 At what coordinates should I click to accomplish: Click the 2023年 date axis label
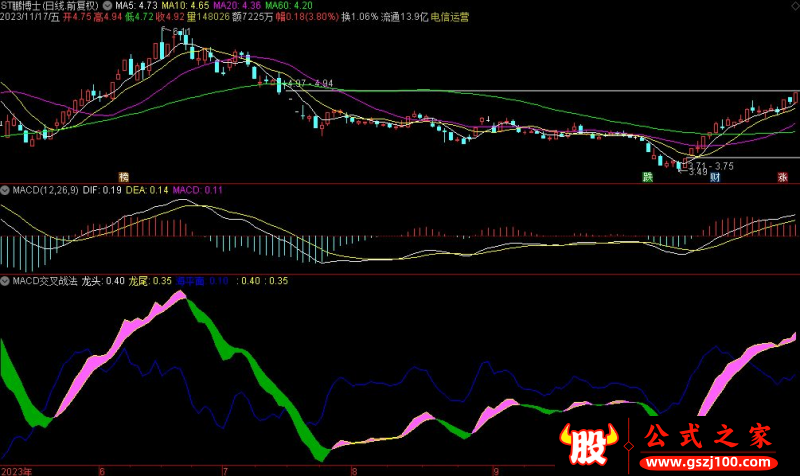[x=16, y=470]
